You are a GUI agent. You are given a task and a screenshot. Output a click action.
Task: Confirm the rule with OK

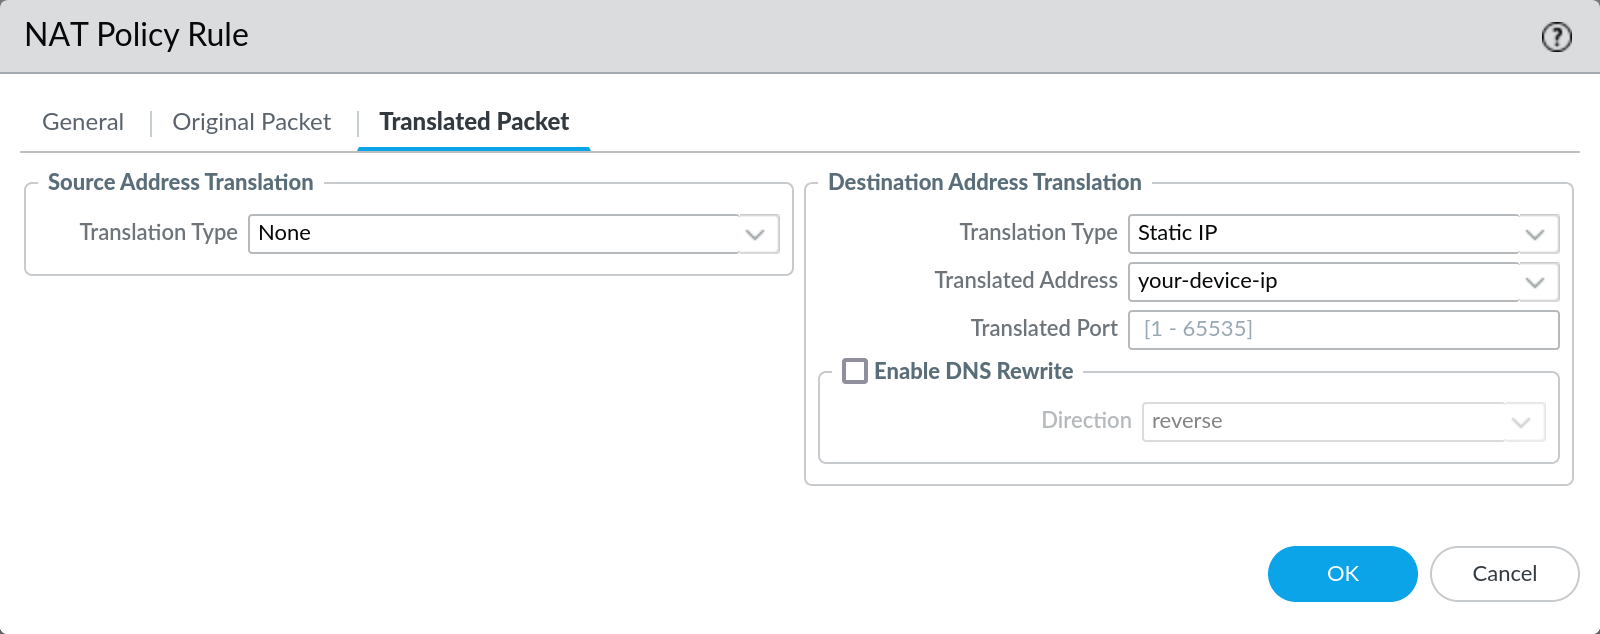point(1342,574)
